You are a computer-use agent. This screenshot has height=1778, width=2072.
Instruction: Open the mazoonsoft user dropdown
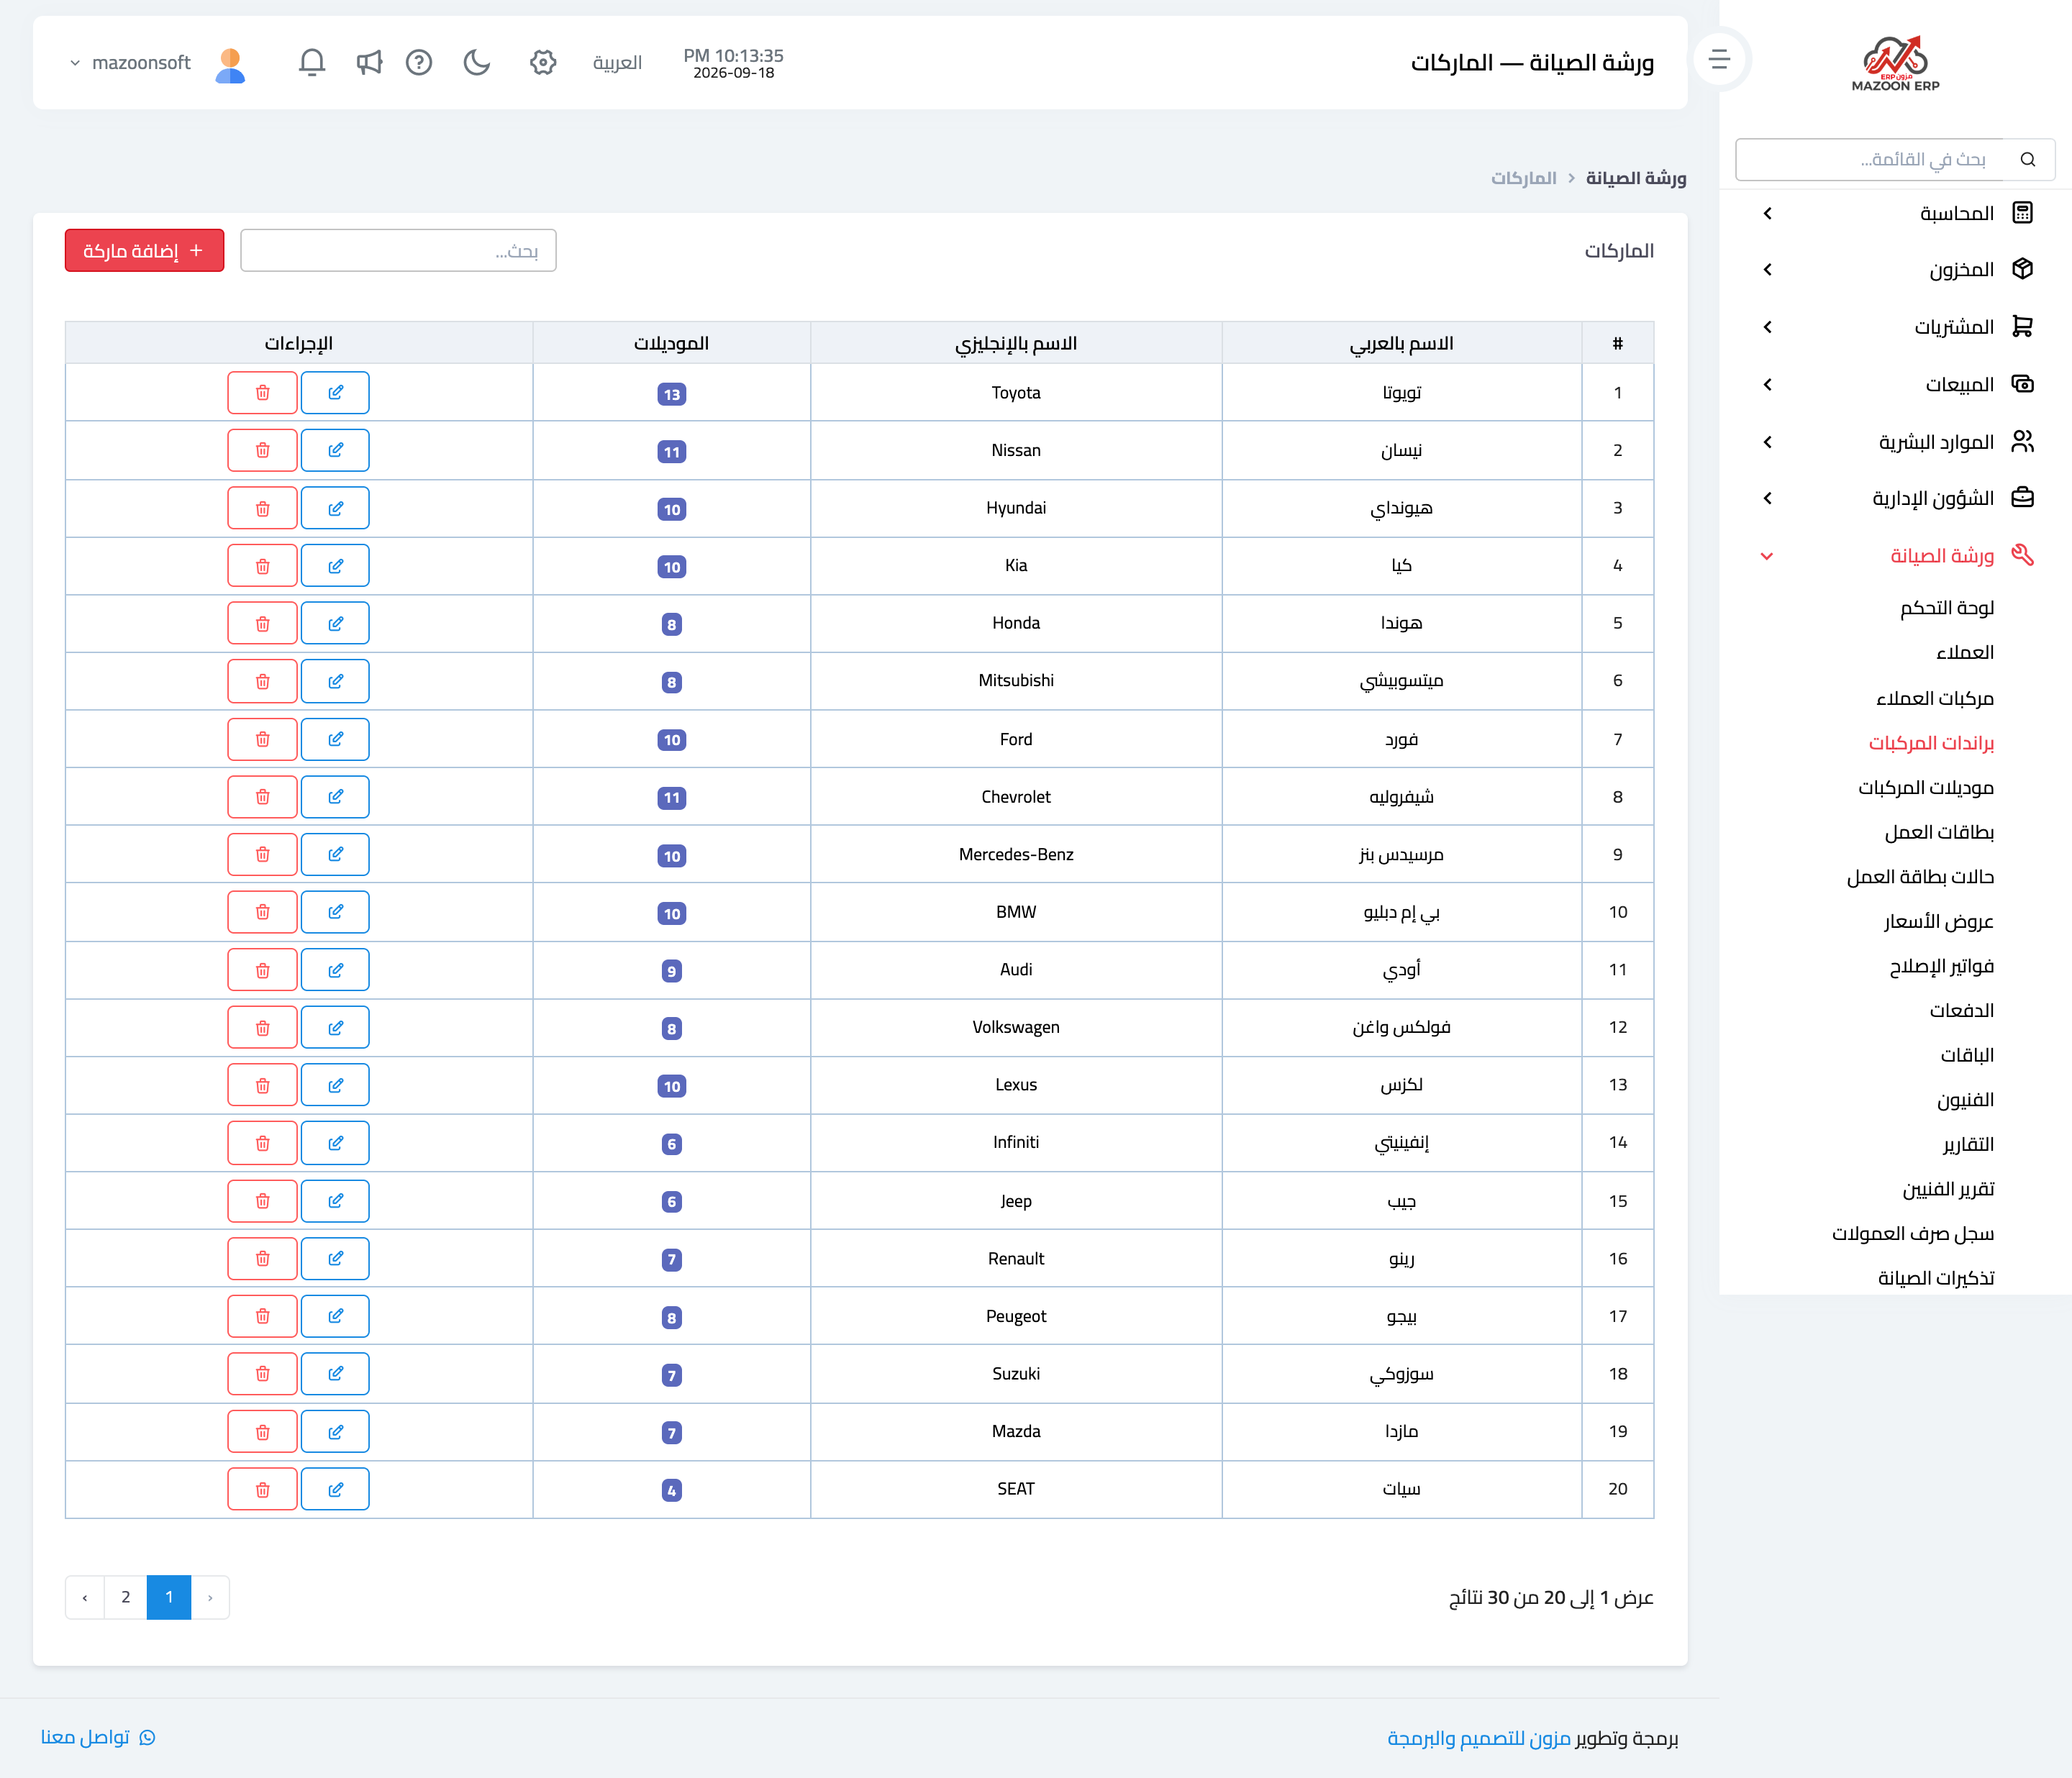pos(130,63)
